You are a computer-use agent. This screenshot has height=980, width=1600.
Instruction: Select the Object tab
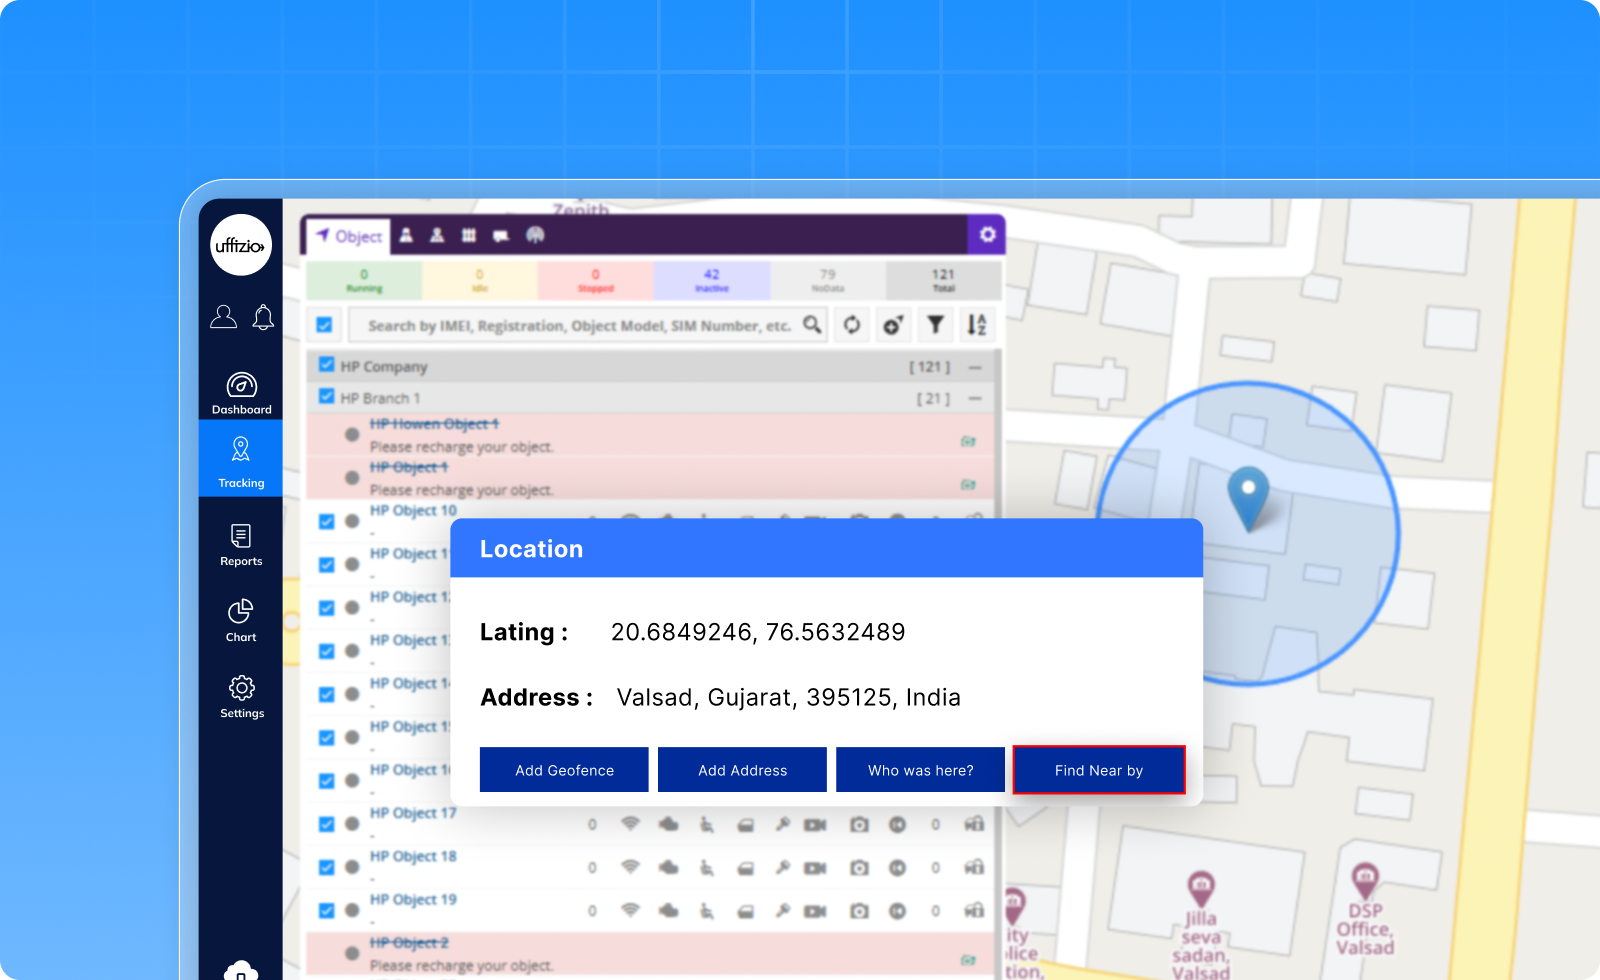(x=349, y=236)
